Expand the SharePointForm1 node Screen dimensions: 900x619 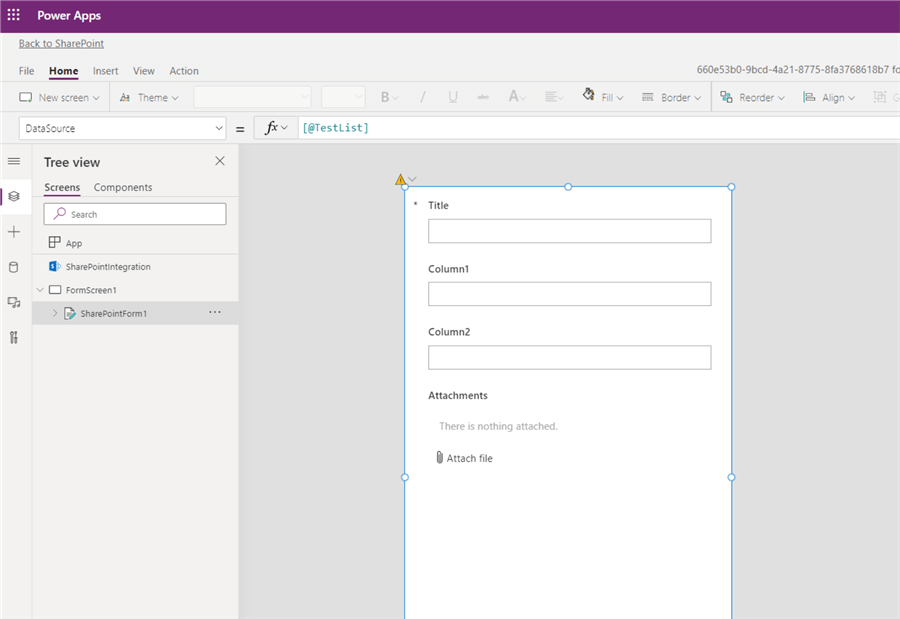(x=55, y=313)
